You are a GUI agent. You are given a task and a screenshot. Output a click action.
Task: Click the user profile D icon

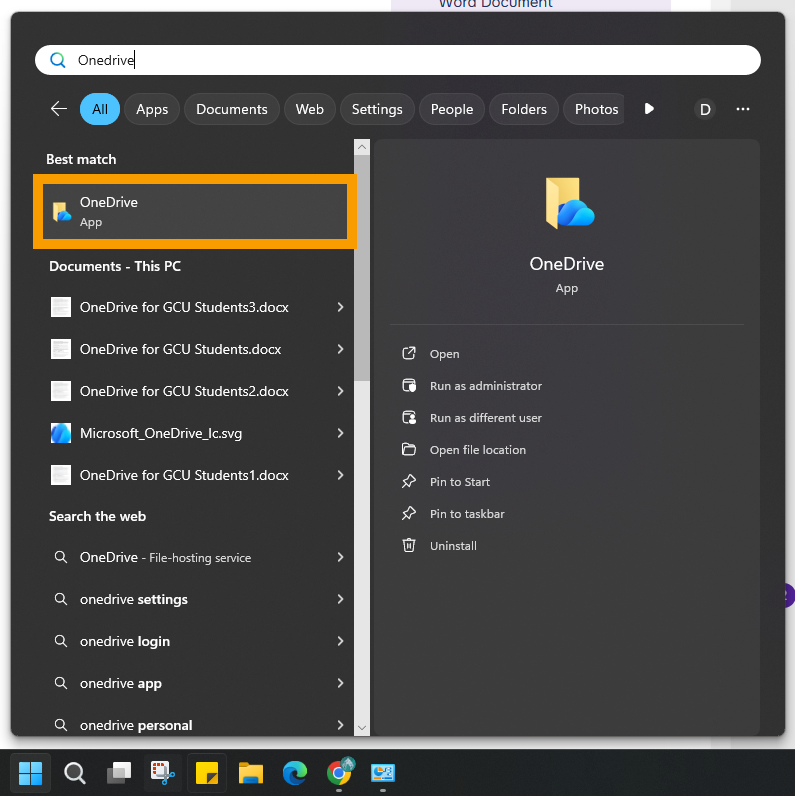[x=705, y=109]
